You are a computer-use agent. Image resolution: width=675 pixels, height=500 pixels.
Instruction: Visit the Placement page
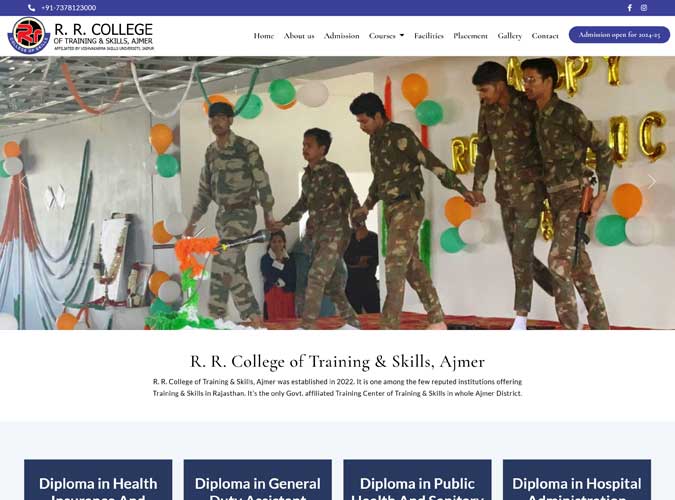click(x=470, y=36)
